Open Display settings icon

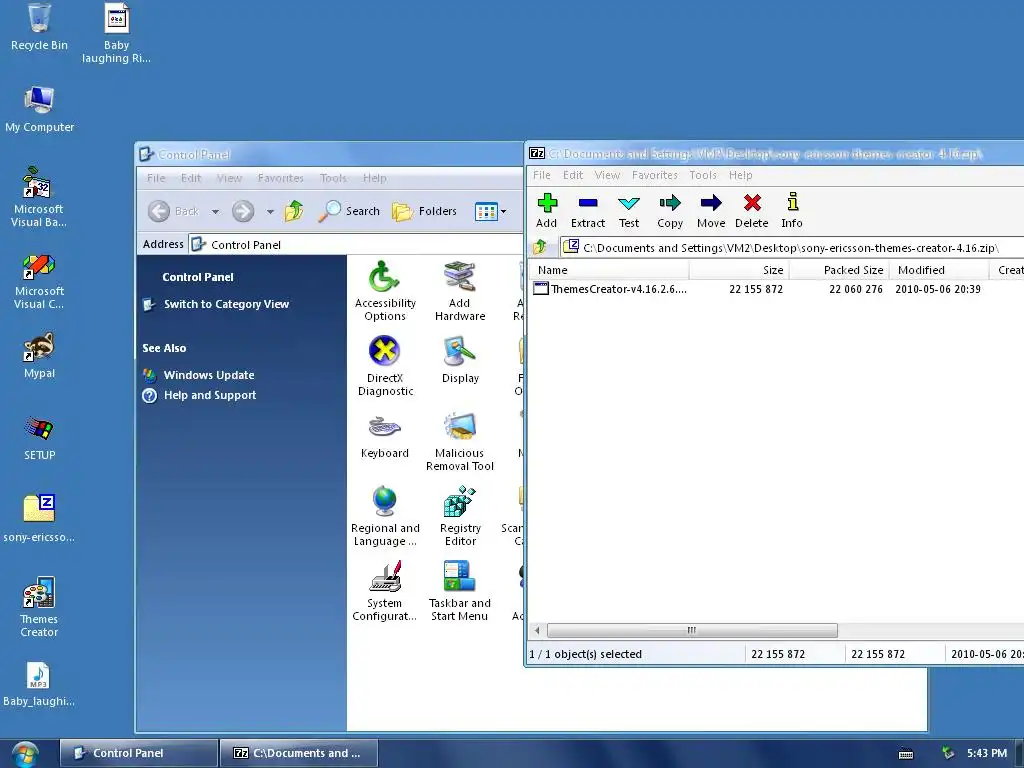tap(460, 360)
